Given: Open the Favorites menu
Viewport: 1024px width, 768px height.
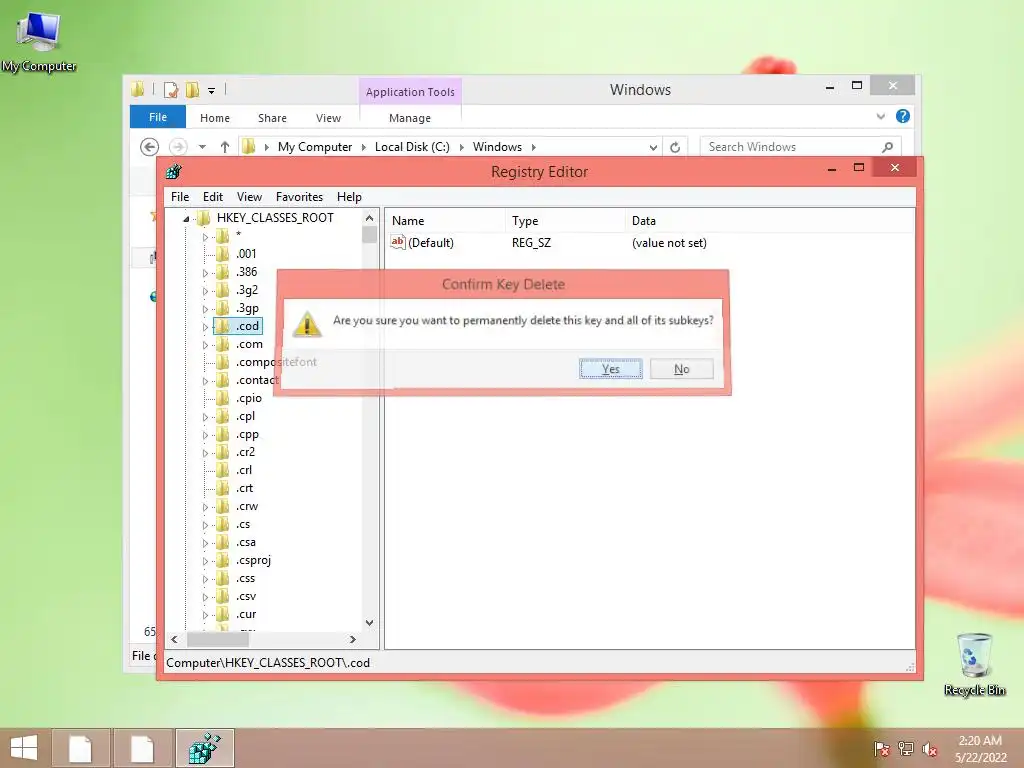Looking at the screenshot, I should (299, 197).
